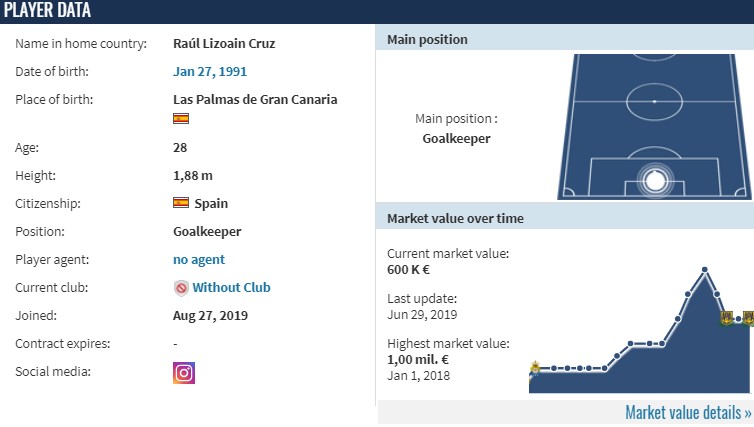The image size is (754, 427).
Task: Open the "Without Club" text link
Action: click(231, 288)
